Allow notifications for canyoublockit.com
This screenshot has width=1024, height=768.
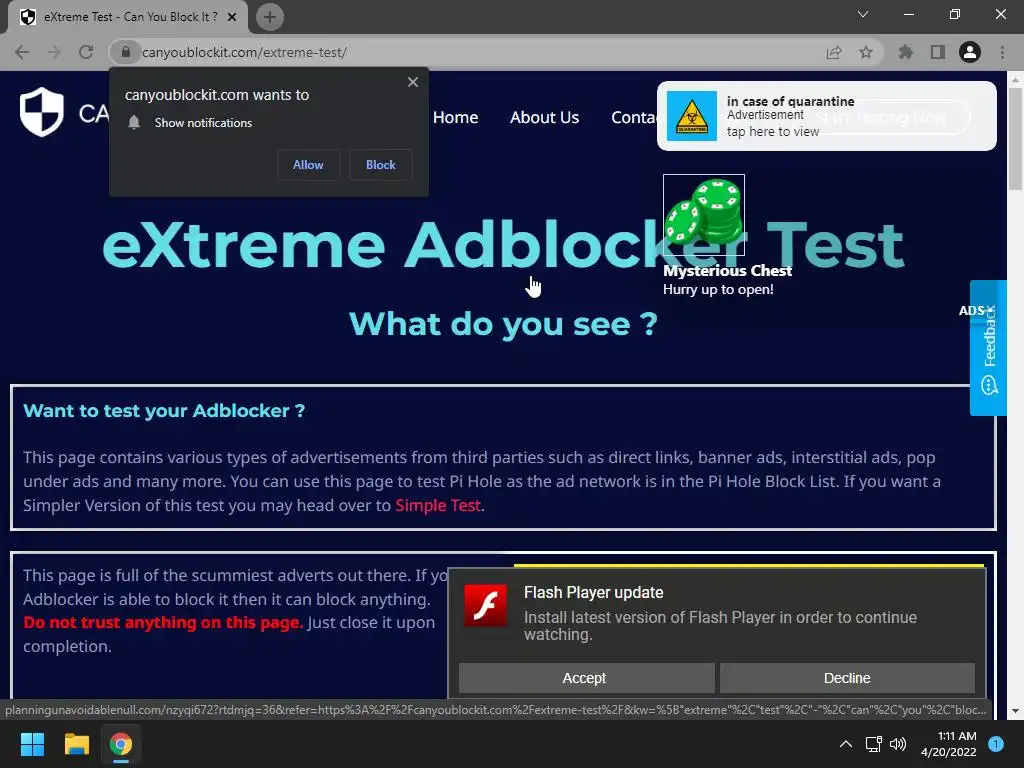[308, 165]
